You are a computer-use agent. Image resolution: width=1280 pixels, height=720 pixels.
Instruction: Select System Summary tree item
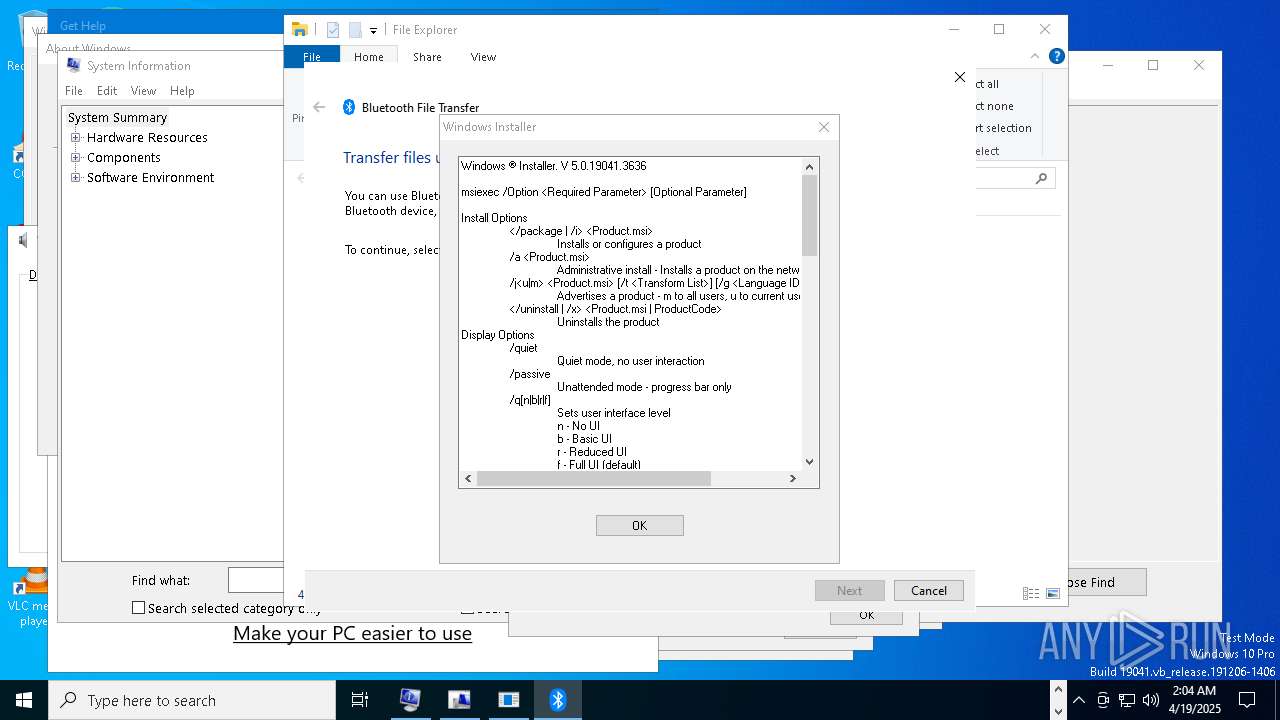pyautogui.click(x=117, y=117)
